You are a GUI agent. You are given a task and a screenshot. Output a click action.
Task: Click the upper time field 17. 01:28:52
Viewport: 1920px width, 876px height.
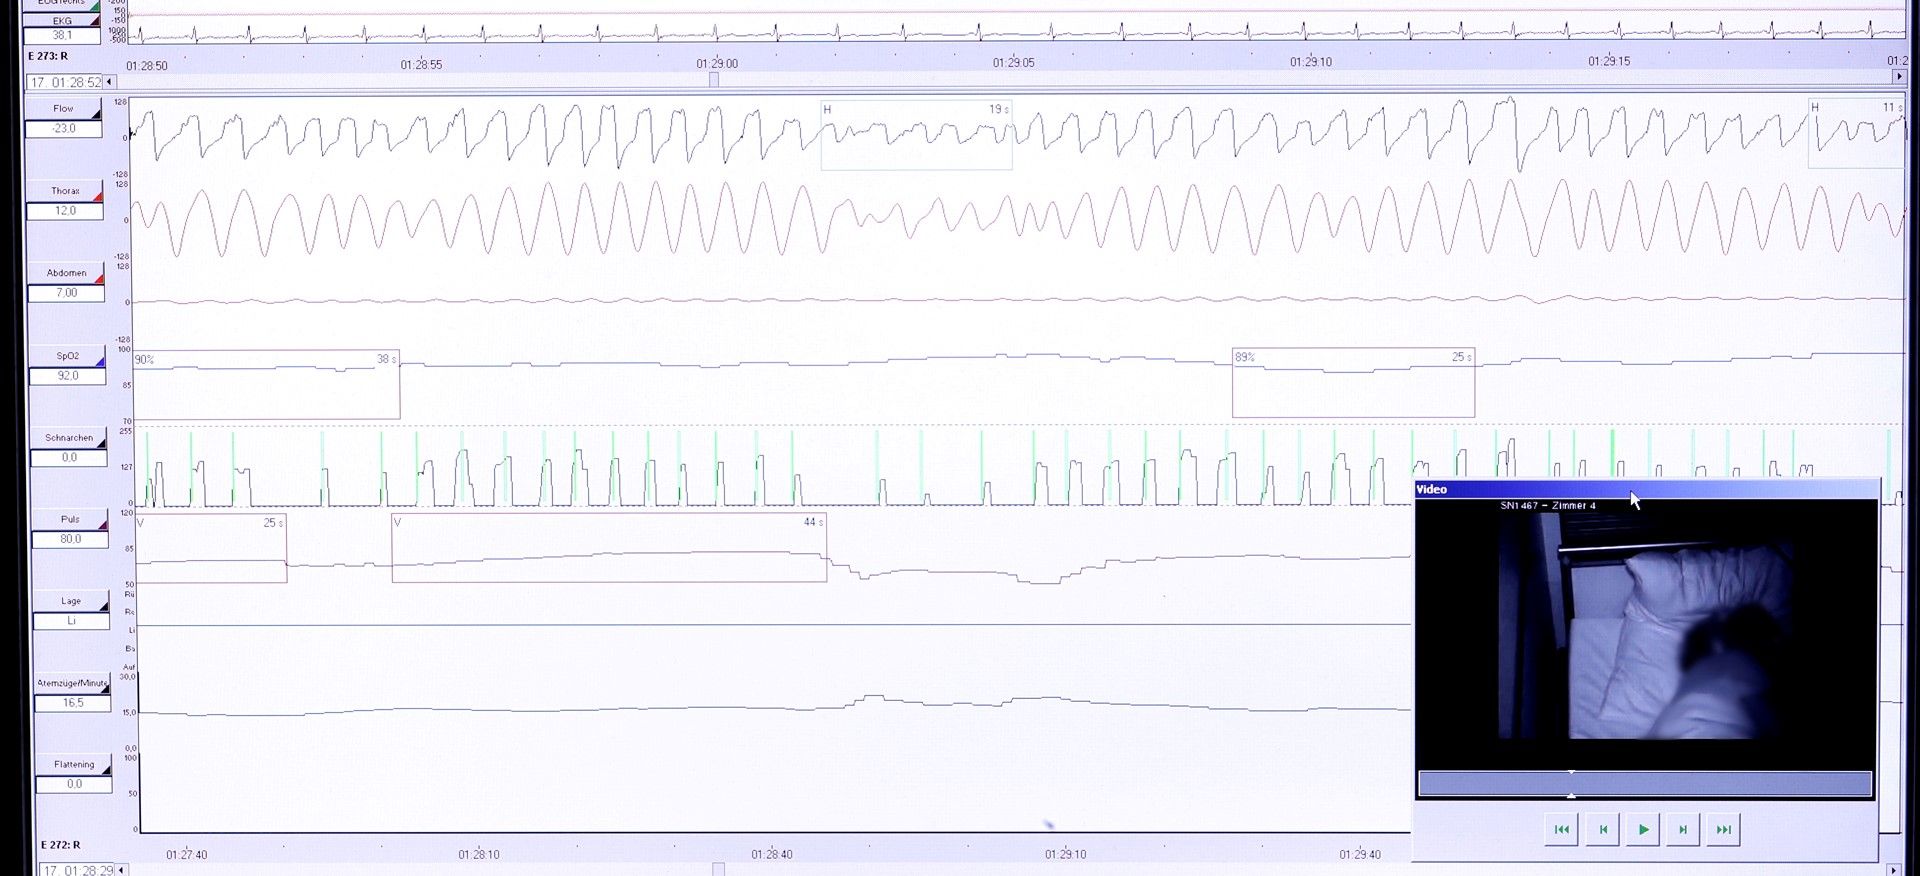coord(64,82)
